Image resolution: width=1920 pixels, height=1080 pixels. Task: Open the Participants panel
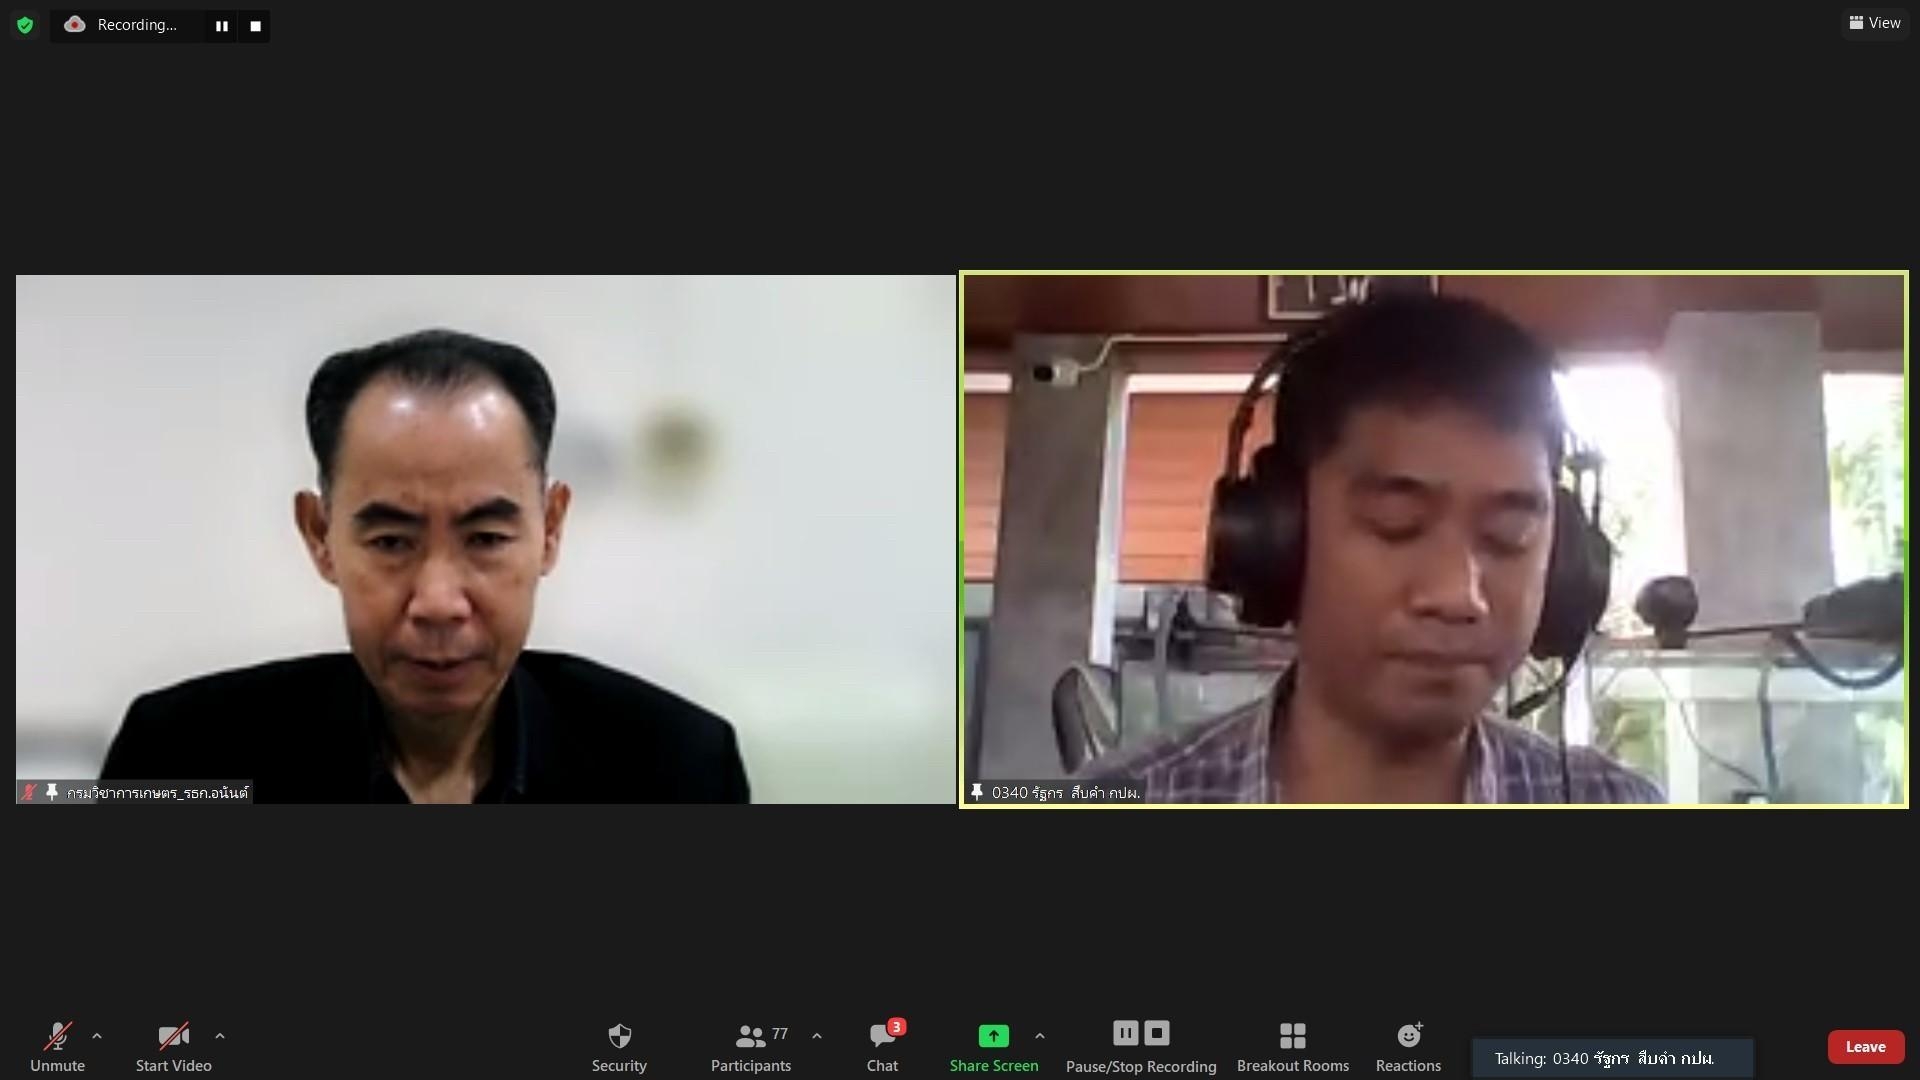(751, 1046)
